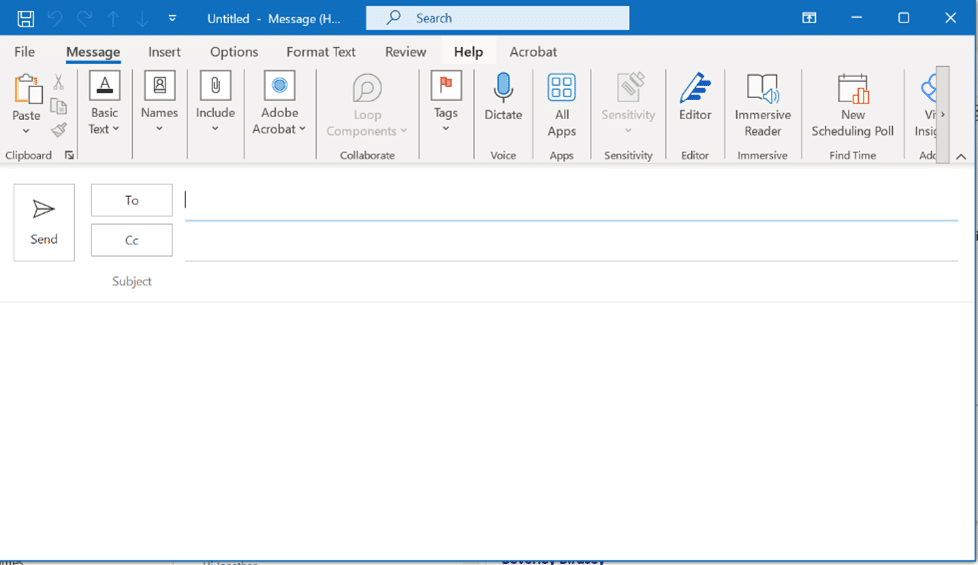The image size is (978, 565).
Task: Click the Previous Item up arrow
Action: pyautogui.click(x=113, y=19)
